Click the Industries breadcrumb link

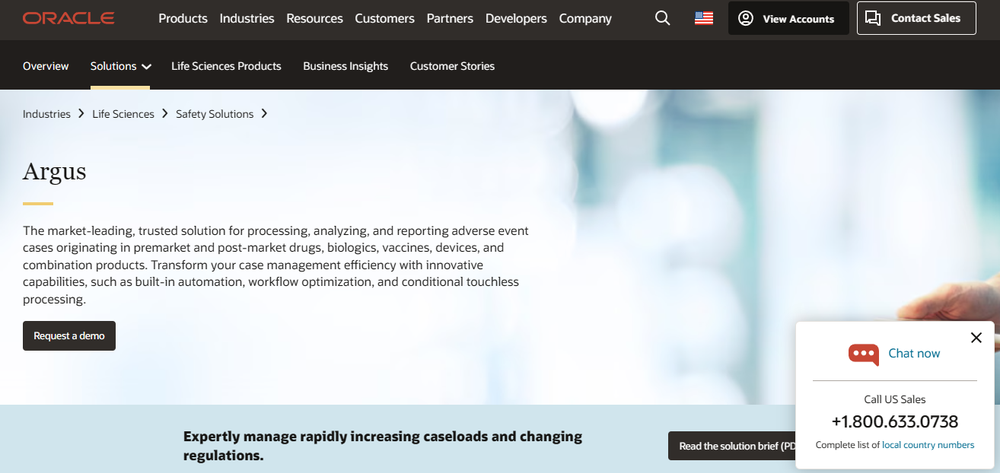tap(47, 114)
